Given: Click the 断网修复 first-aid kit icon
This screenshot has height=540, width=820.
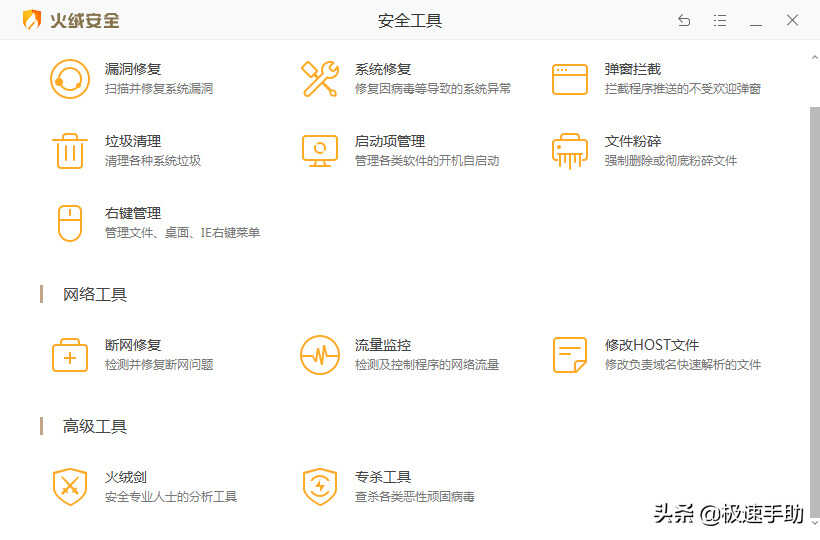Looking at the screenshot, I should pyautogui.click(x=70, y=355).
